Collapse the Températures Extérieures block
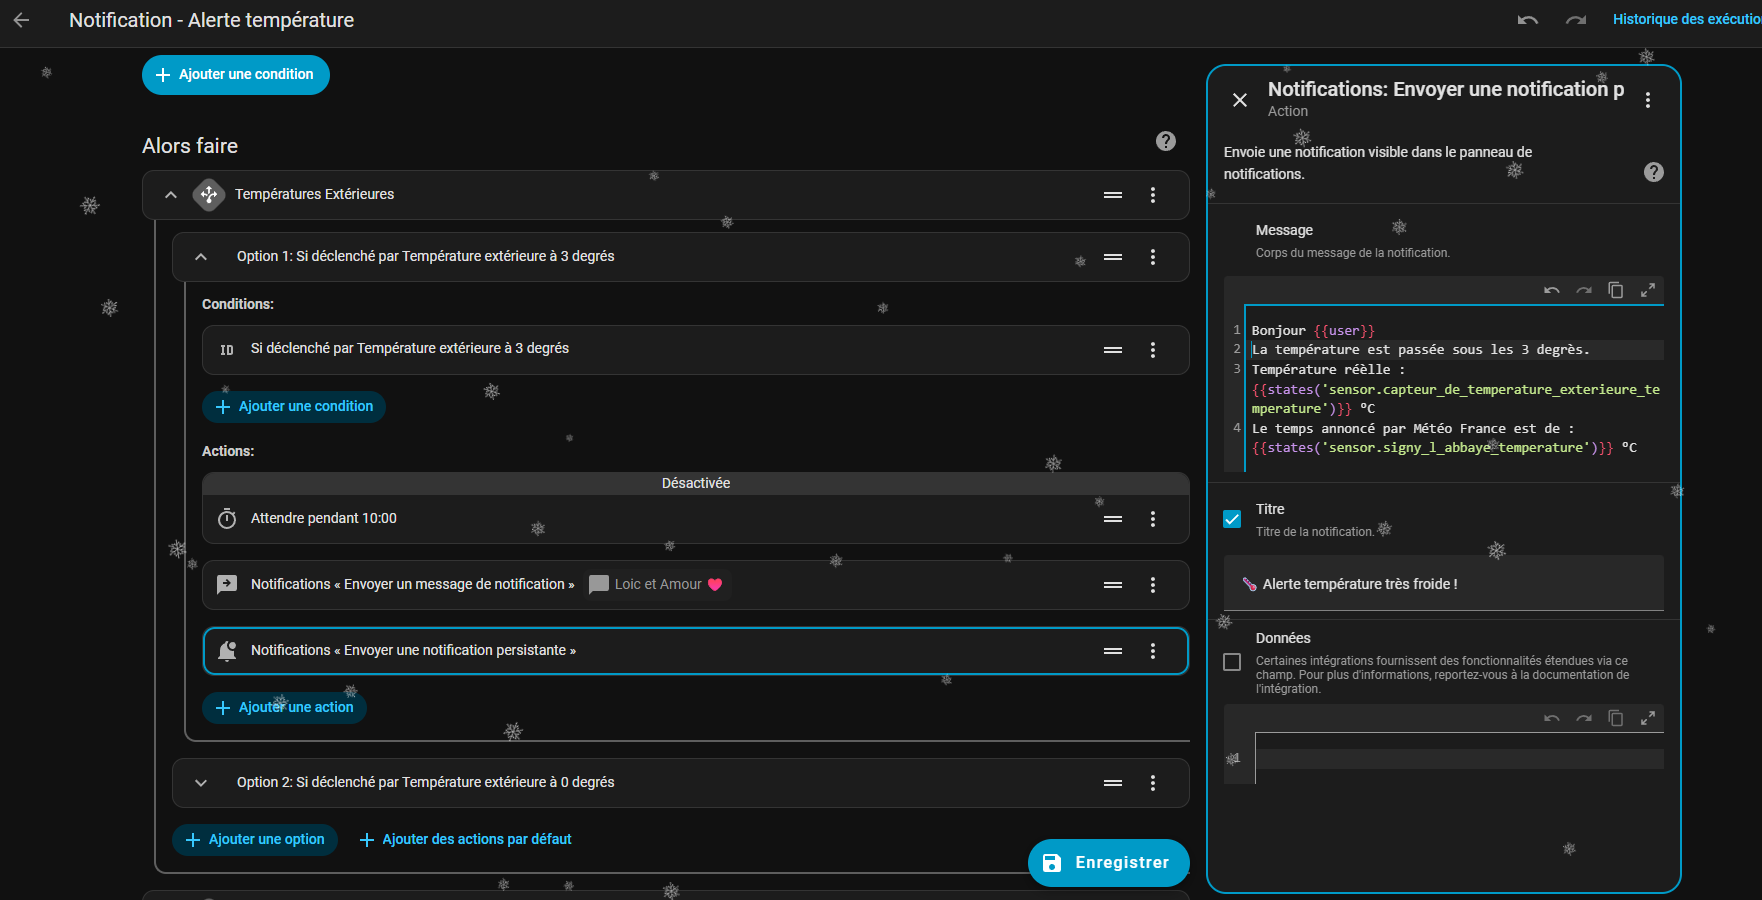 171,195
